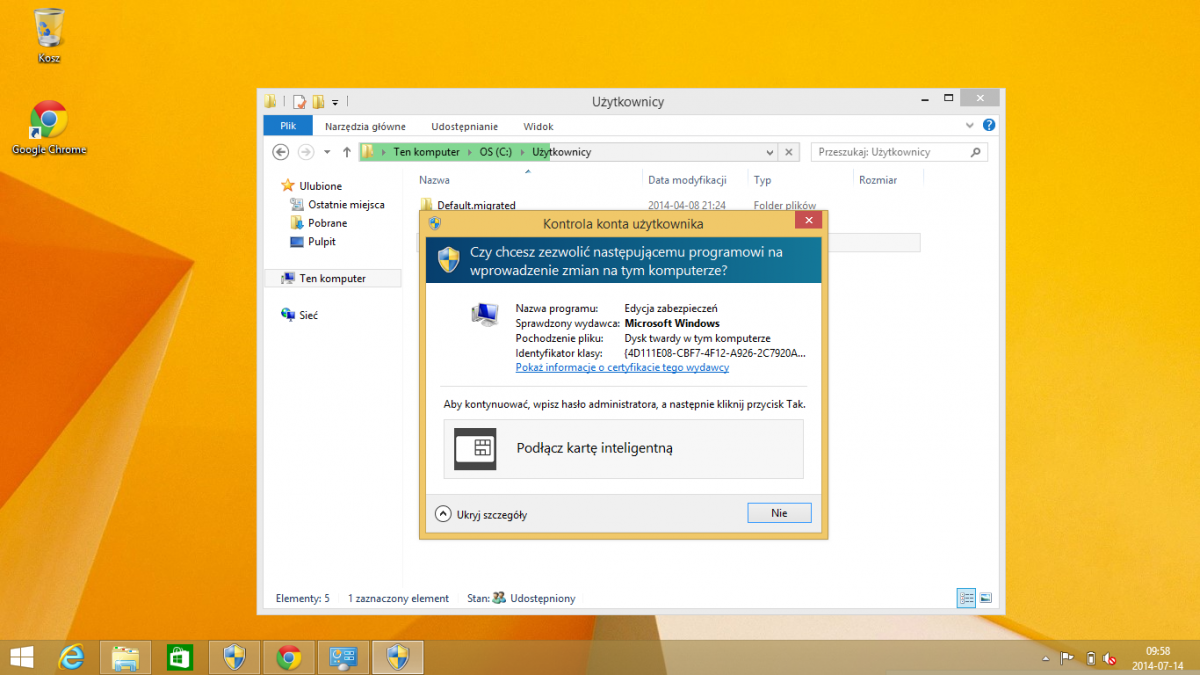Image resolution: width=1200 pixels, height=675 pixels.
Task: Click the OS (C:) breadcrumb in the address bar
Action: click(x=495, y=152)
